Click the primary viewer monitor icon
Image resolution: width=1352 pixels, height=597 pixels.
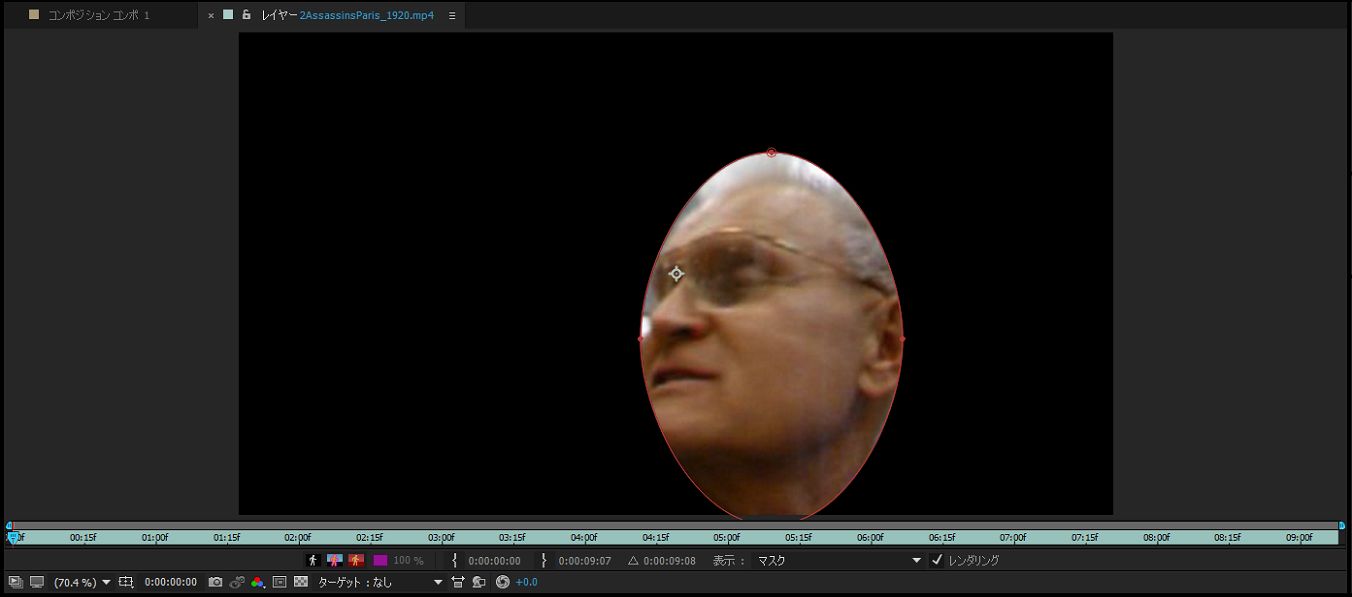point(37,582)
